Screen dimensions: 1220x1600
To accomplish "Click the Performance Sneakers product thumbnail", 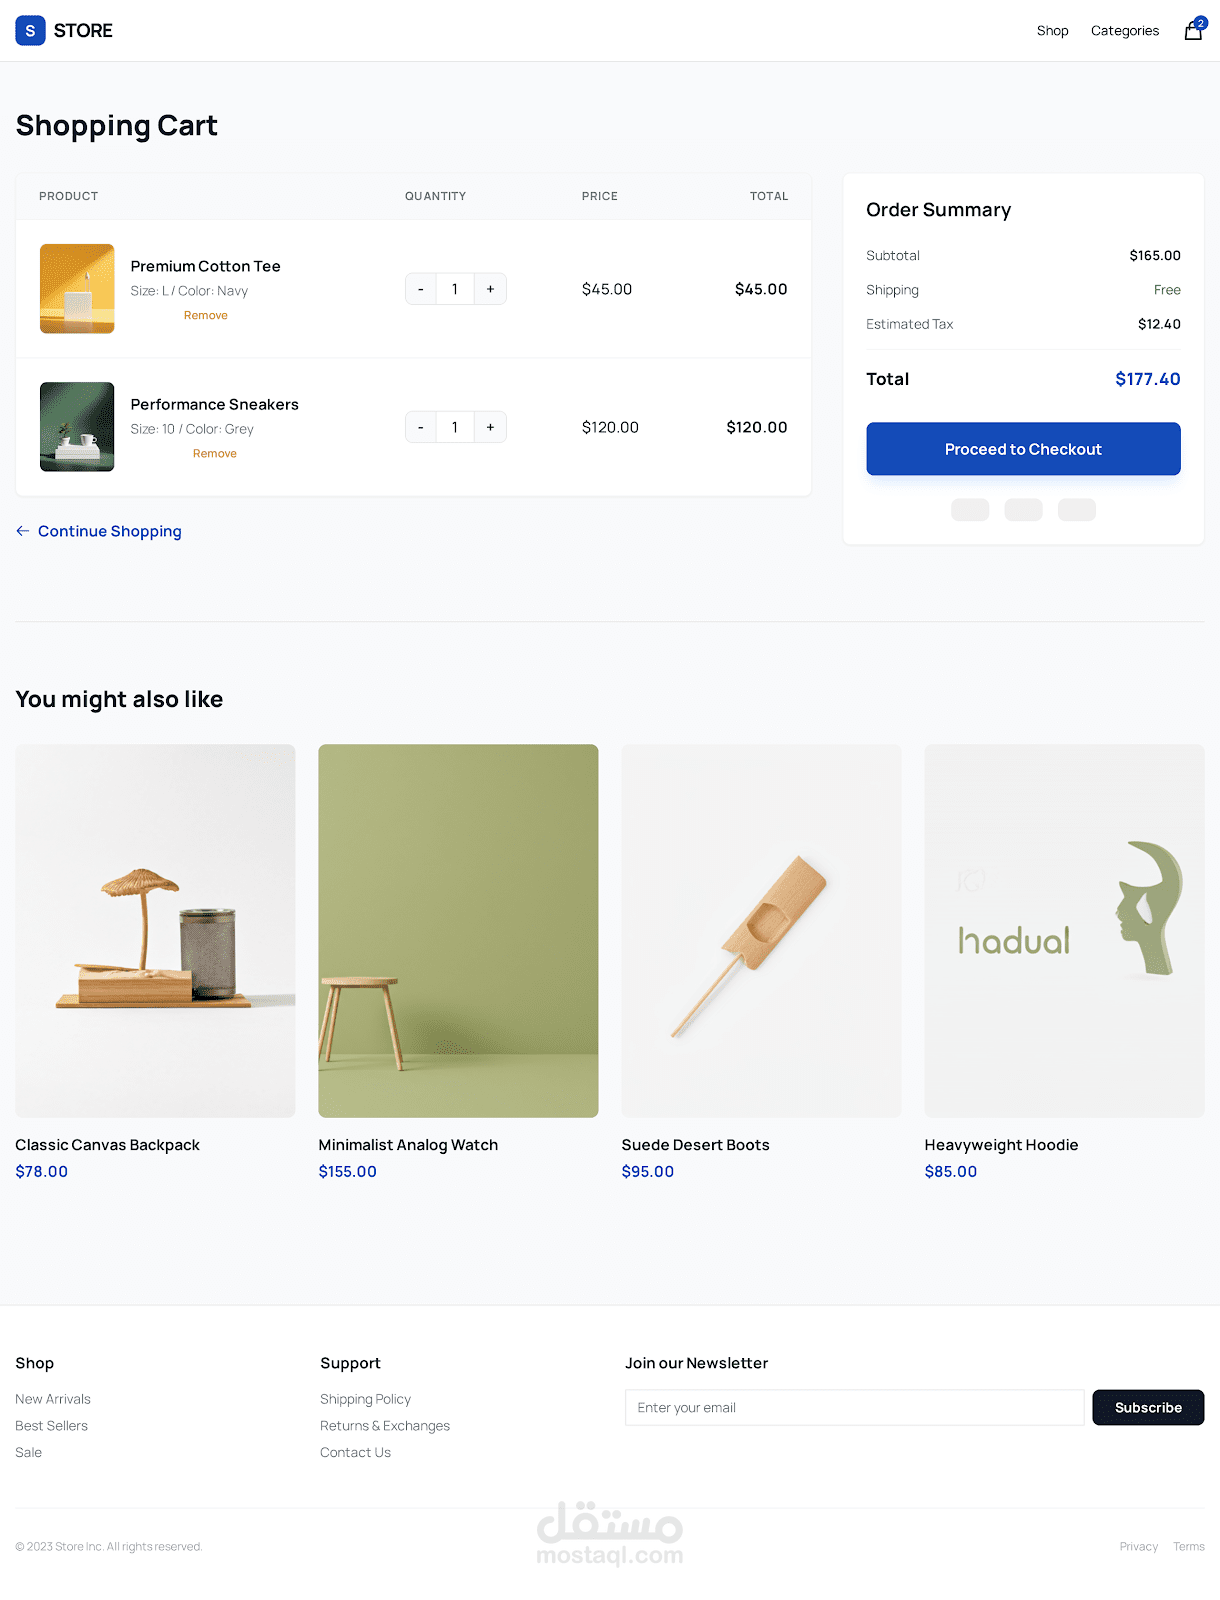I will tap(77, 427).
